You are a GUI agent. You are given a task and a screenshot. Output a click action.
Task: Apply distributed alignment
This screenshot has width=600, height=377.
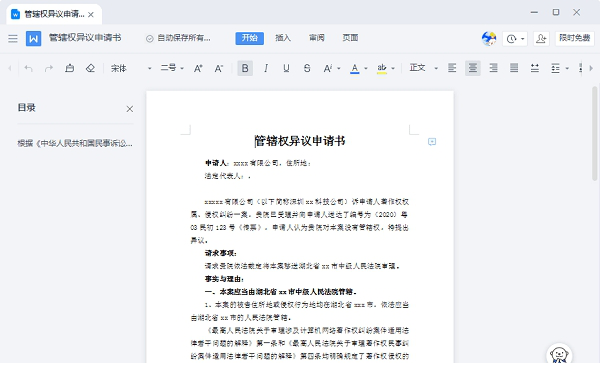535,69
